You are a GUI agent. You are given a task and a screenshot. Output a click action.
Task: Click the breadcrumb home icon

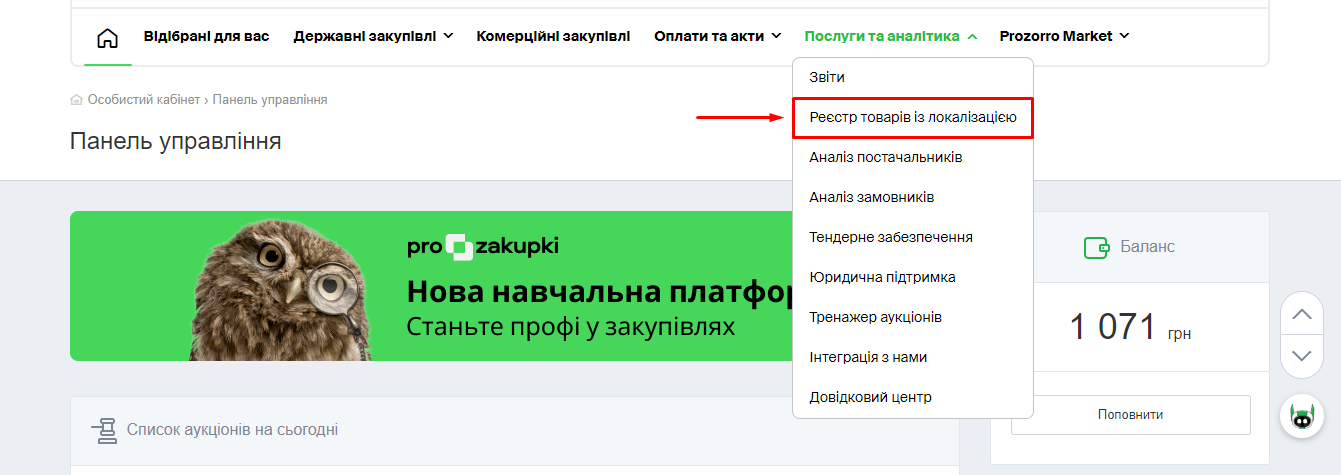[x=77, y=100]
